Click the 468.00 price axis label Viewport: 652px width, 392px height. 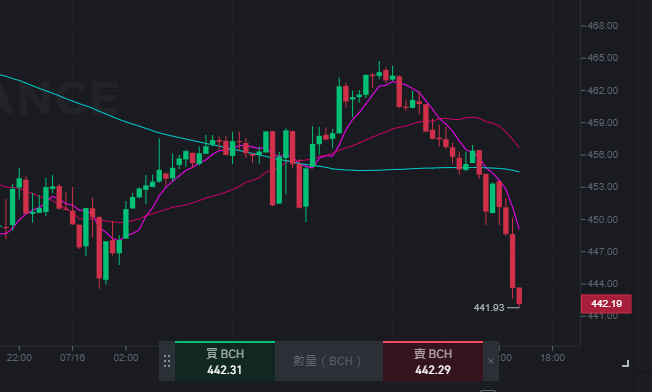(x=603, y=26)
